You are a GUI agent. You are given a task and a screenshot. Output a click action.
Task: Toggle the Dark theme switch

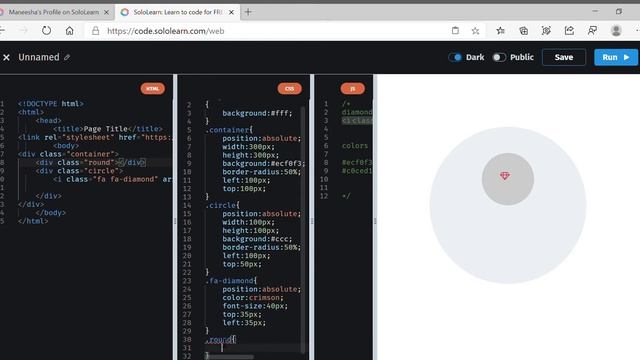455,57
